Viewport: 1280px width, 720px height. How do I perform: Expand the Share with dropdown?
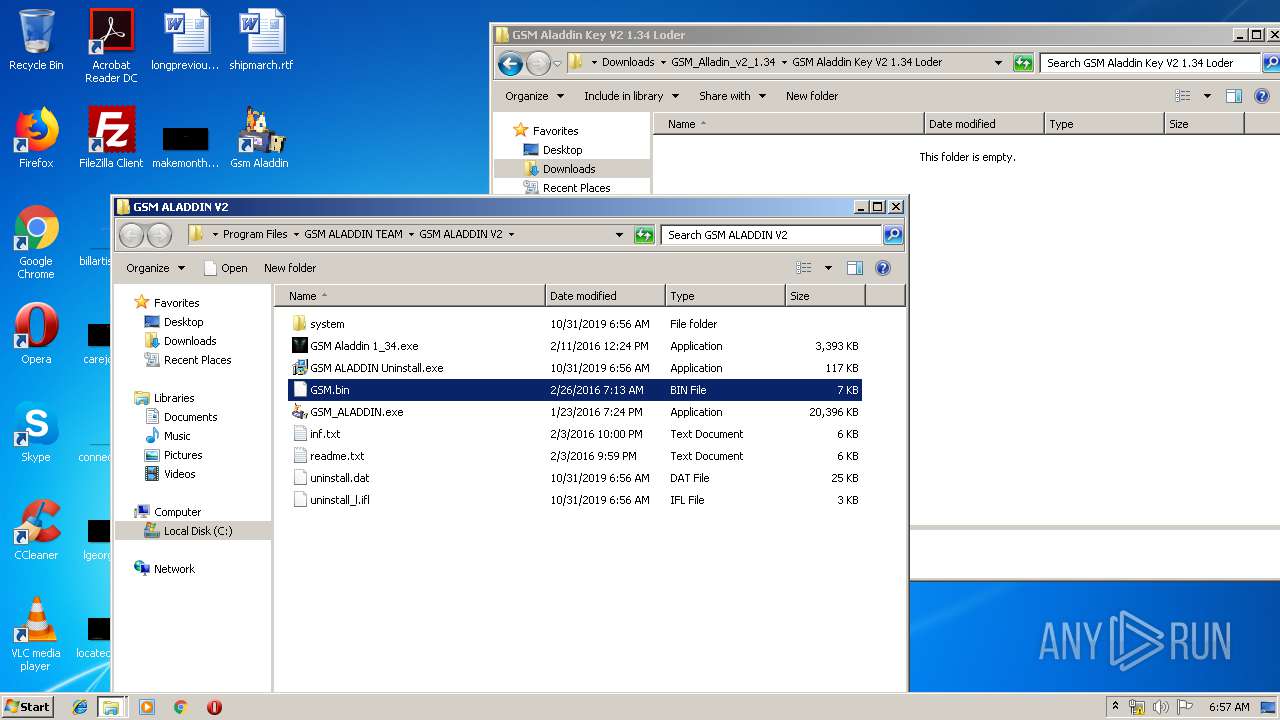point(732,96)
